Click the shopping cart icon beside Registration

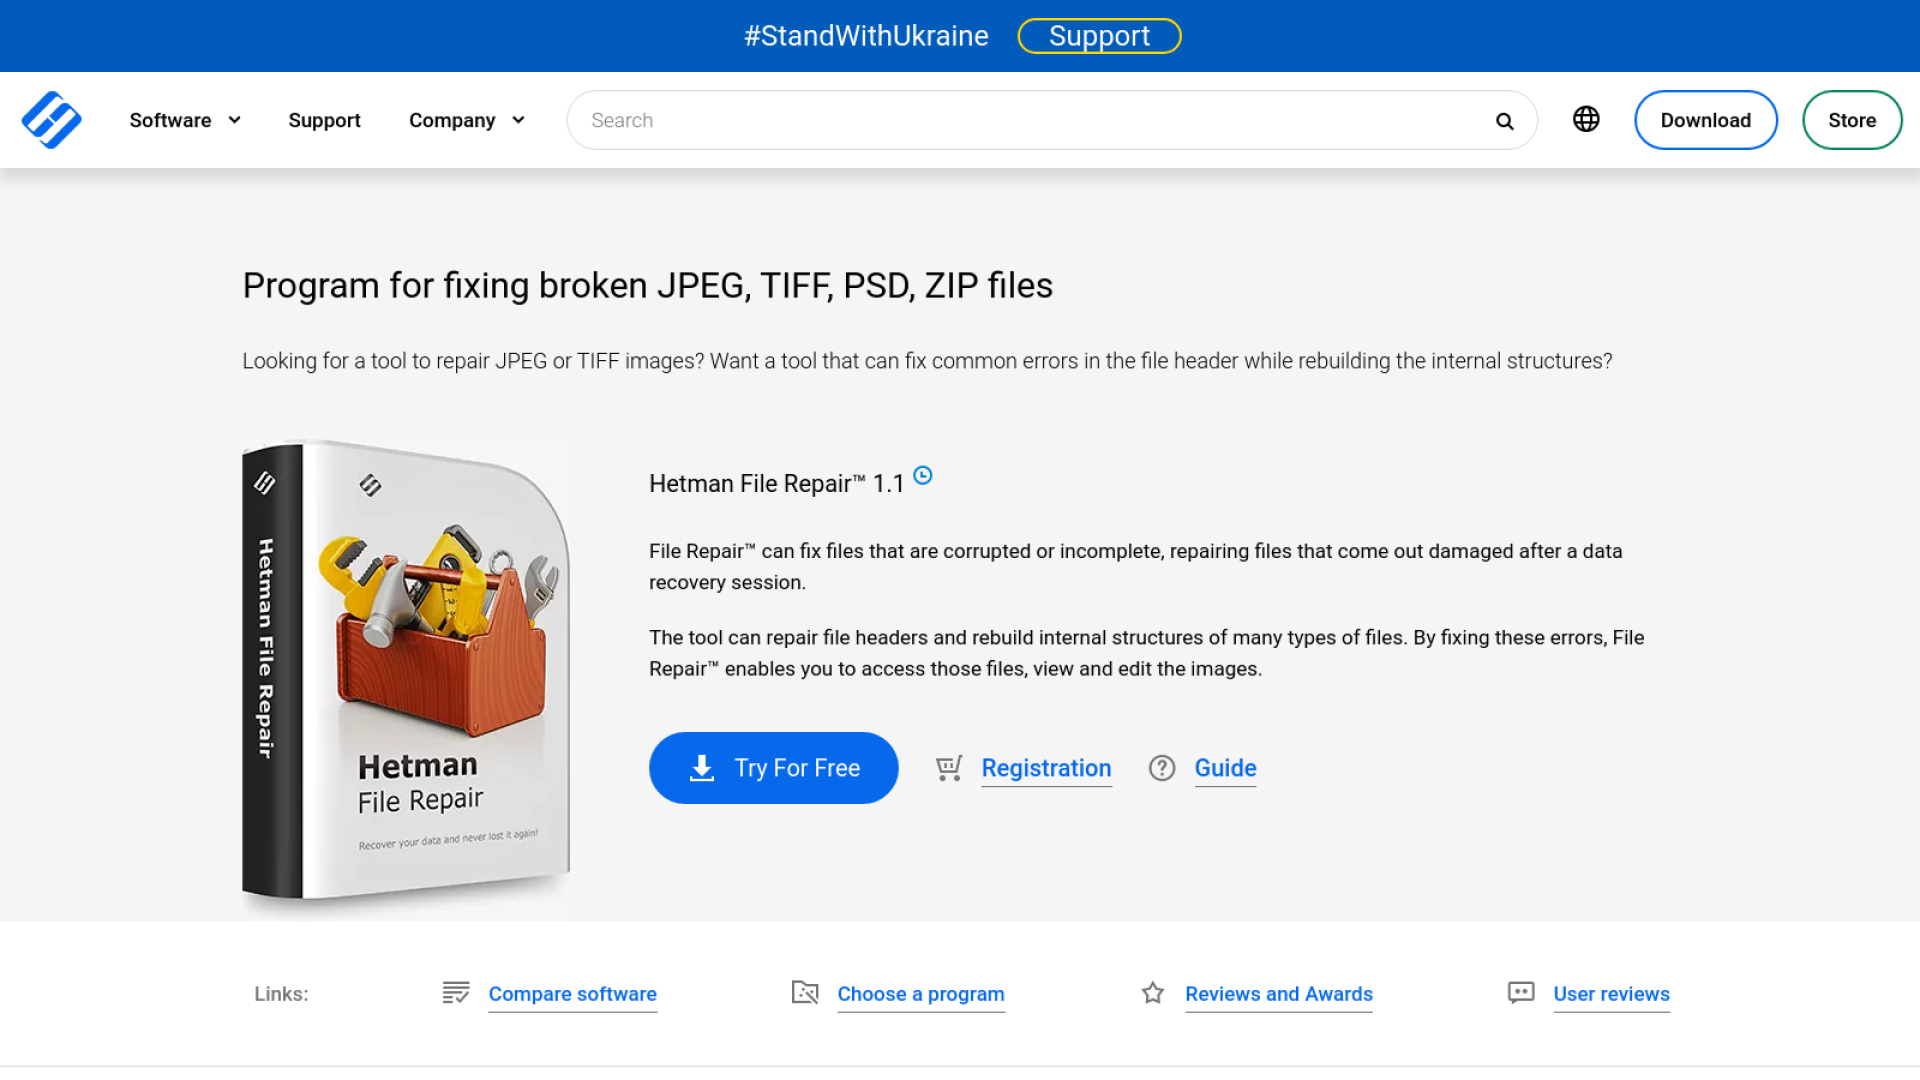[949, 768]
